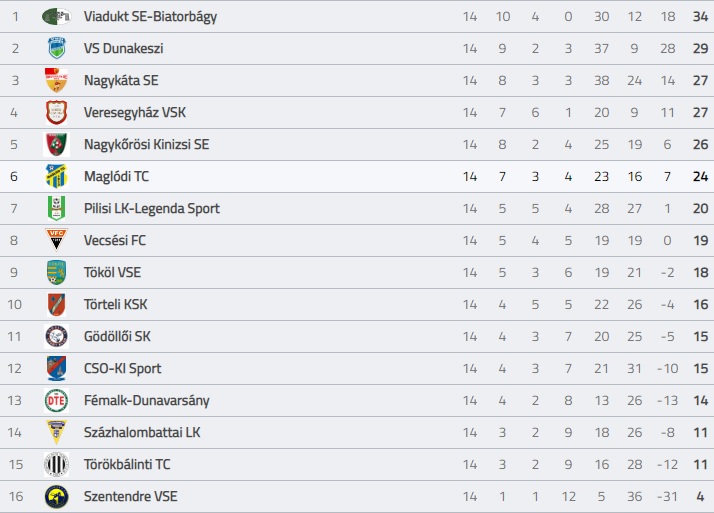Open the Nagykáta SE team crest

56,80
